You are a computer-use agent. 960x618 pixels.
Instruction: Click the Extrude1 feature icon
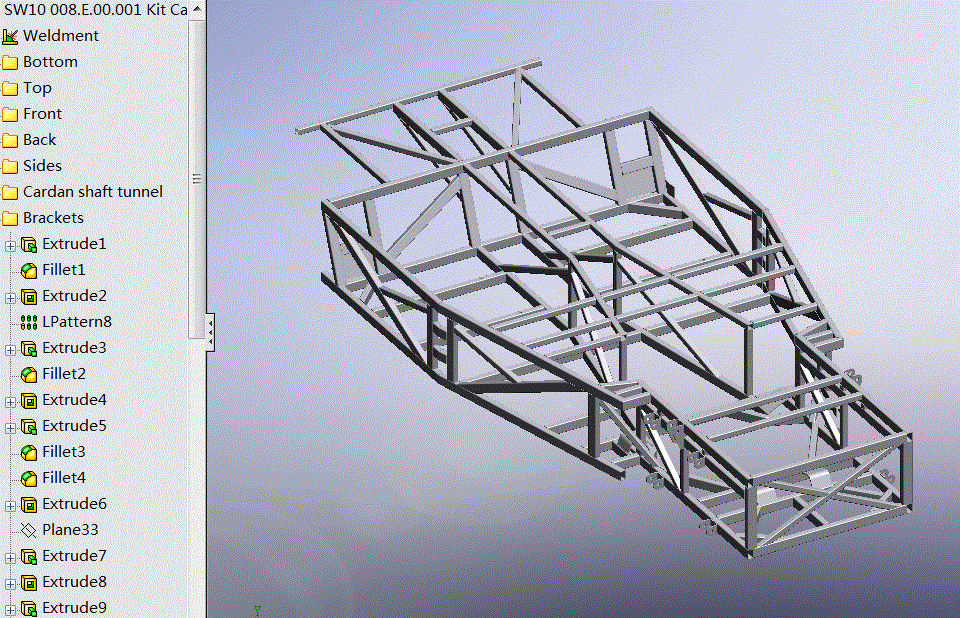pos(29,245)
